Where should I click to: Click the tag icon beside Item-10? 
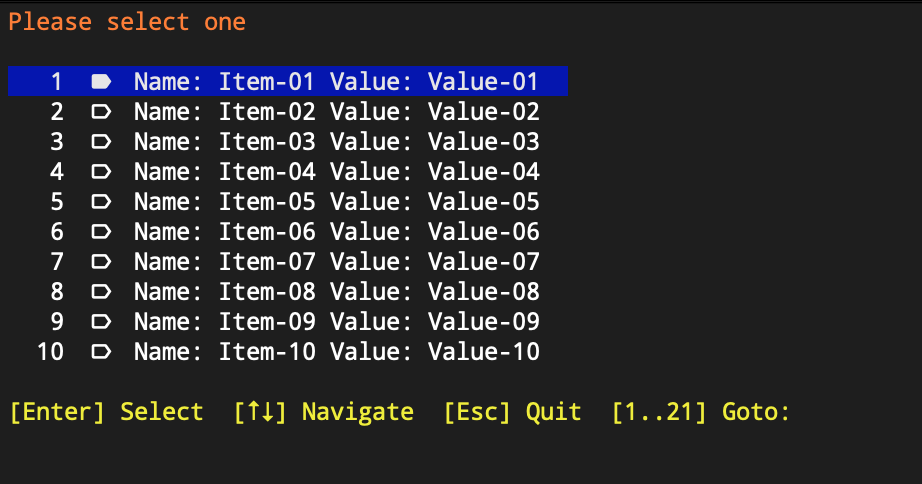click(x=101, y=351)
